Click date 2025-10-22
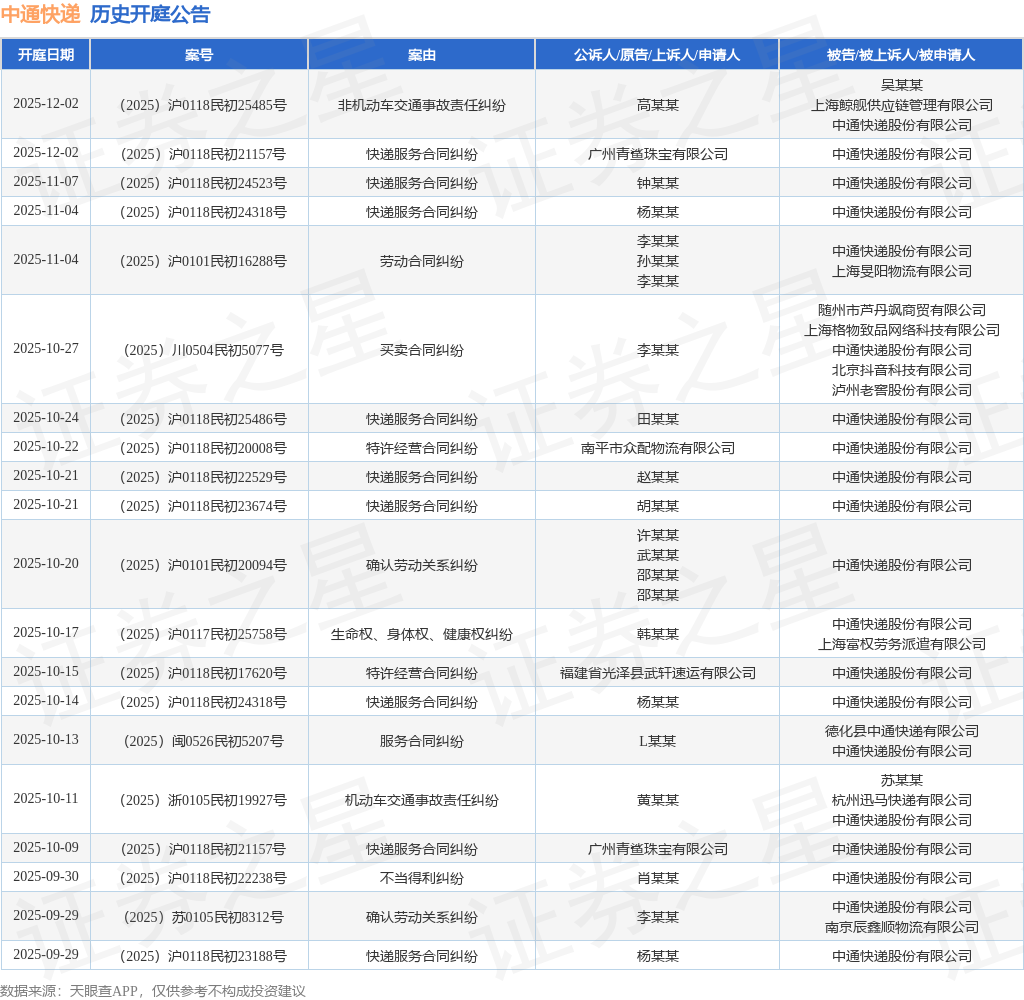 [46, 447]
